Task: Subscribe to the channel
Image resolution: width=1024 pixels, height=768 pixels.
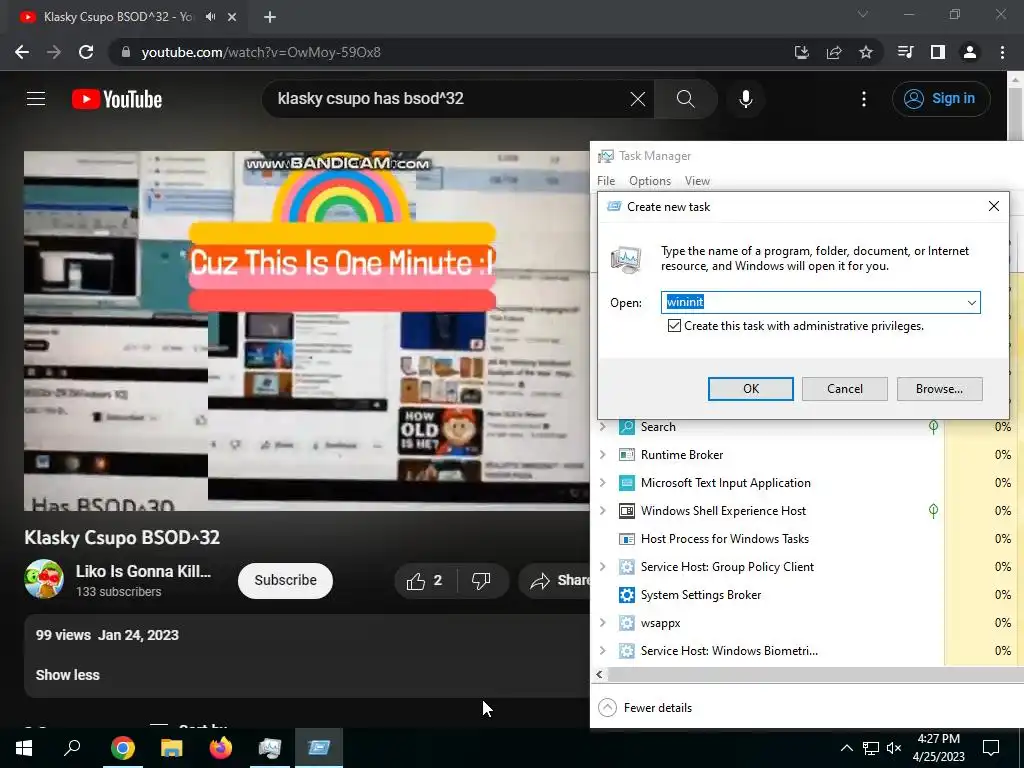Action: click(x=285, y=581)
